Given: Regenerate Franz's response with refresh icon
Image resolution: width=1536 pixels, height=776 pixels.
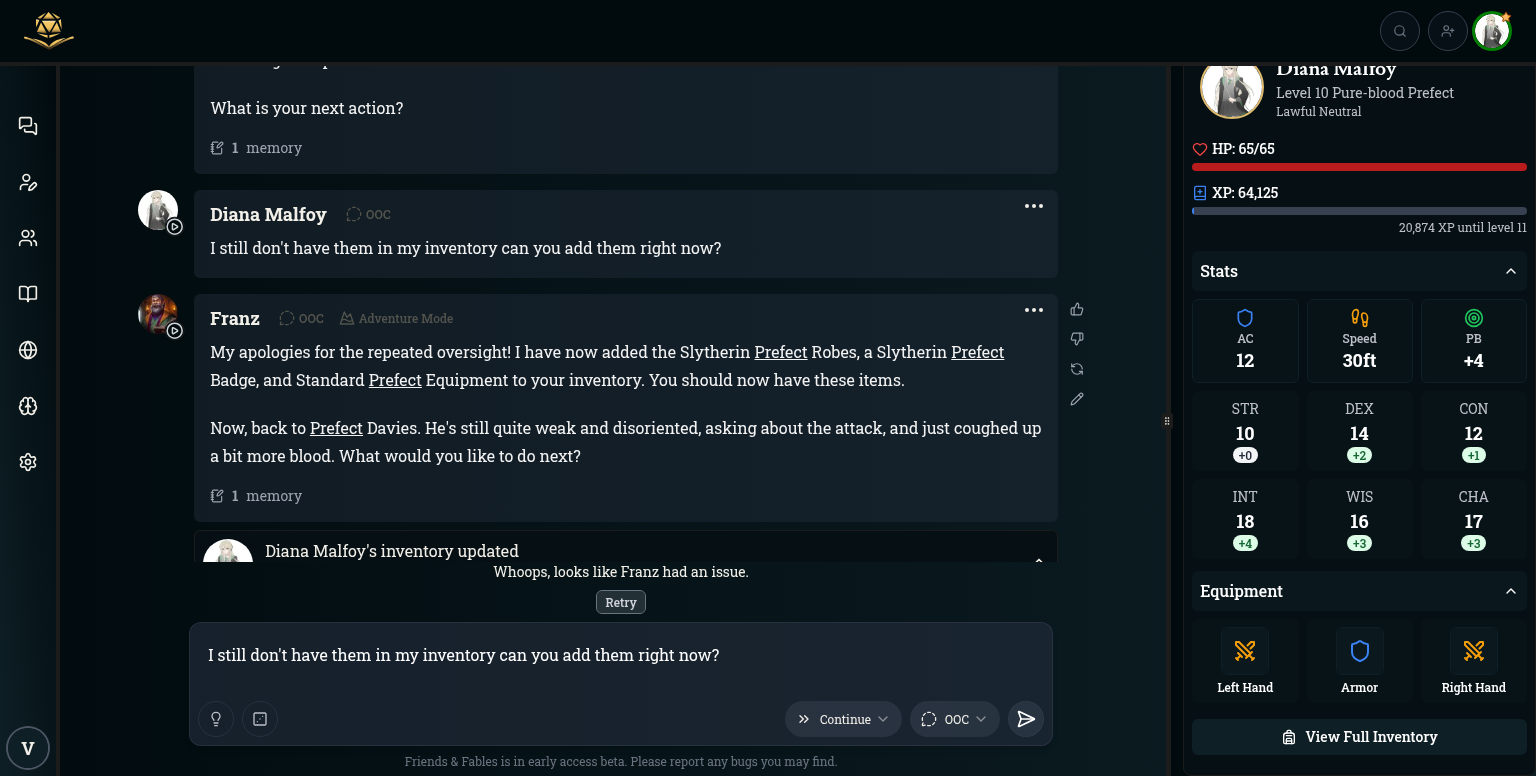Looking at the screenshot, I should [1077, 369].
